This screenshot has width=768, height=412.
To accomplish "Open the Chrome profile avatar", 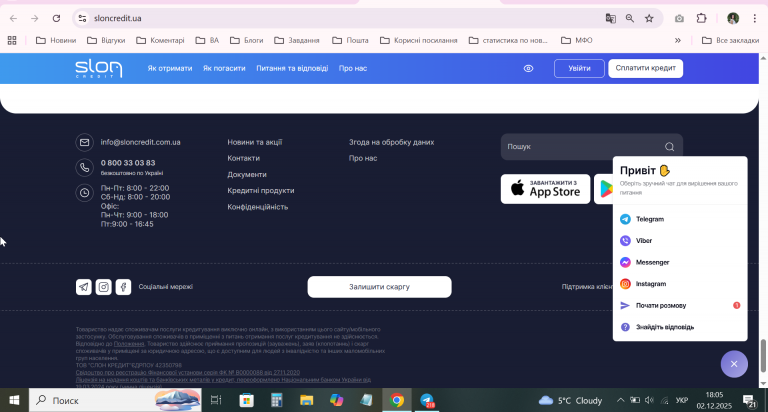I will [x=733, y=18].
